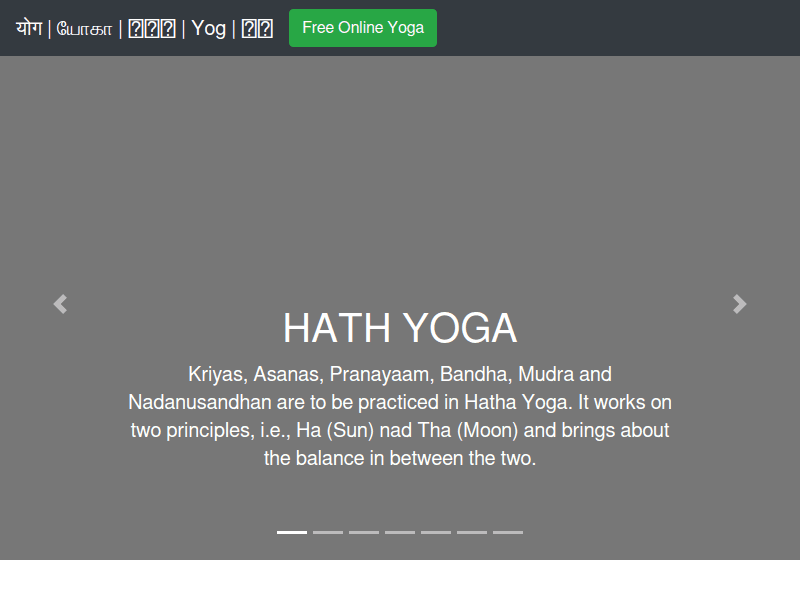Click the Hatha Yoga description paragraph

pos(400,415)
